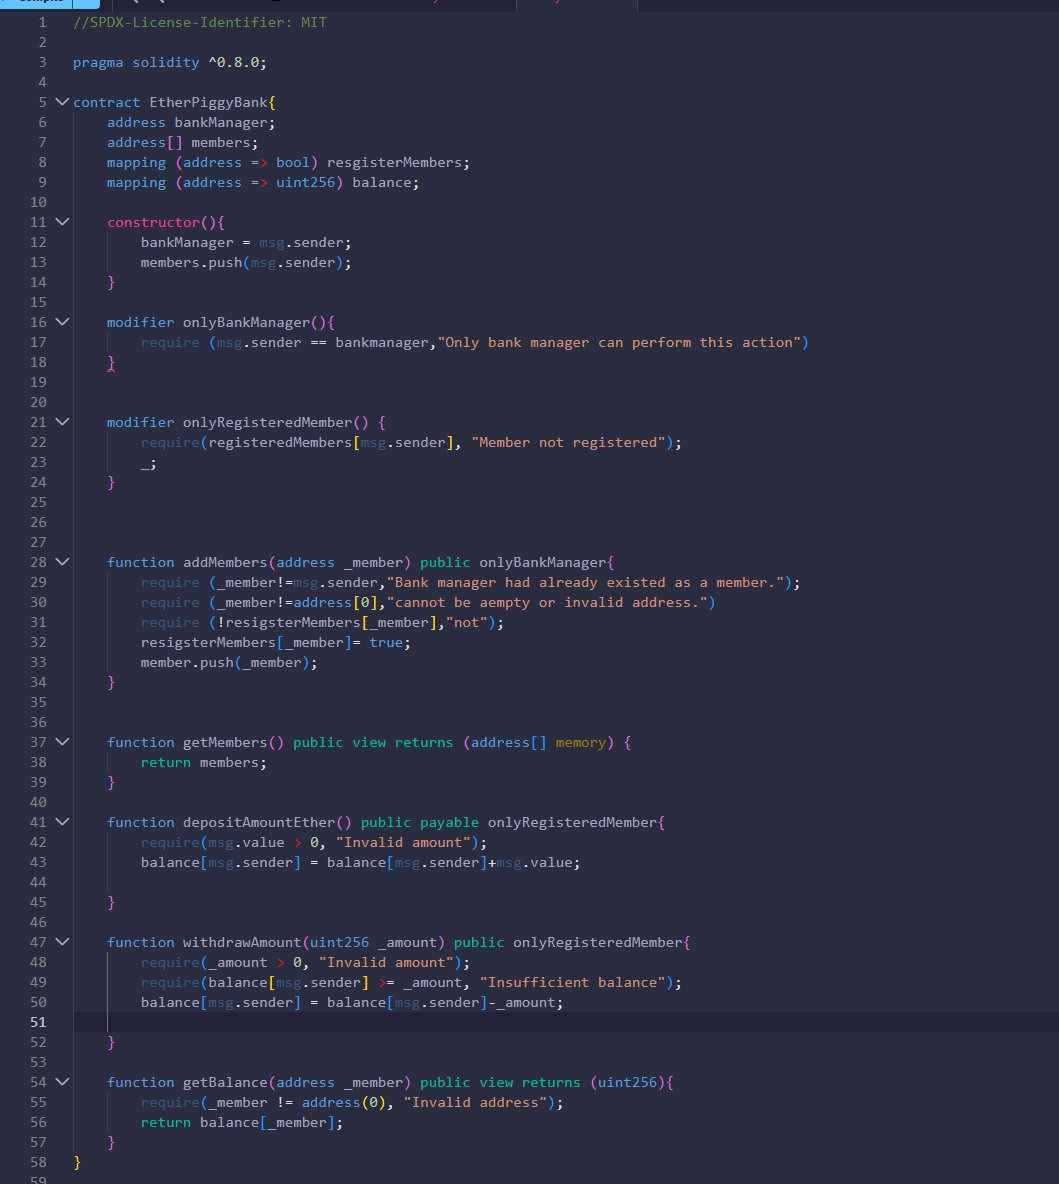Click the 'memory' keyword on line 37
Screen dimensions: 1059x1184
580,743
